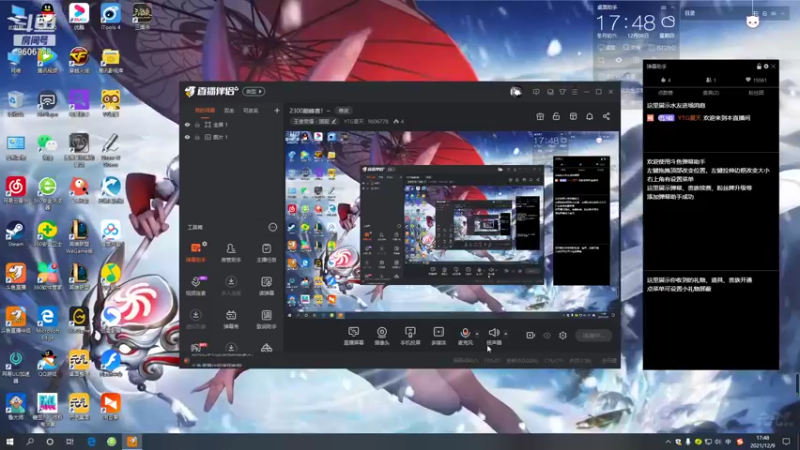Screen dimensions: 800x450
Task: Switch to the third scene tab
Action: (250, 110)
